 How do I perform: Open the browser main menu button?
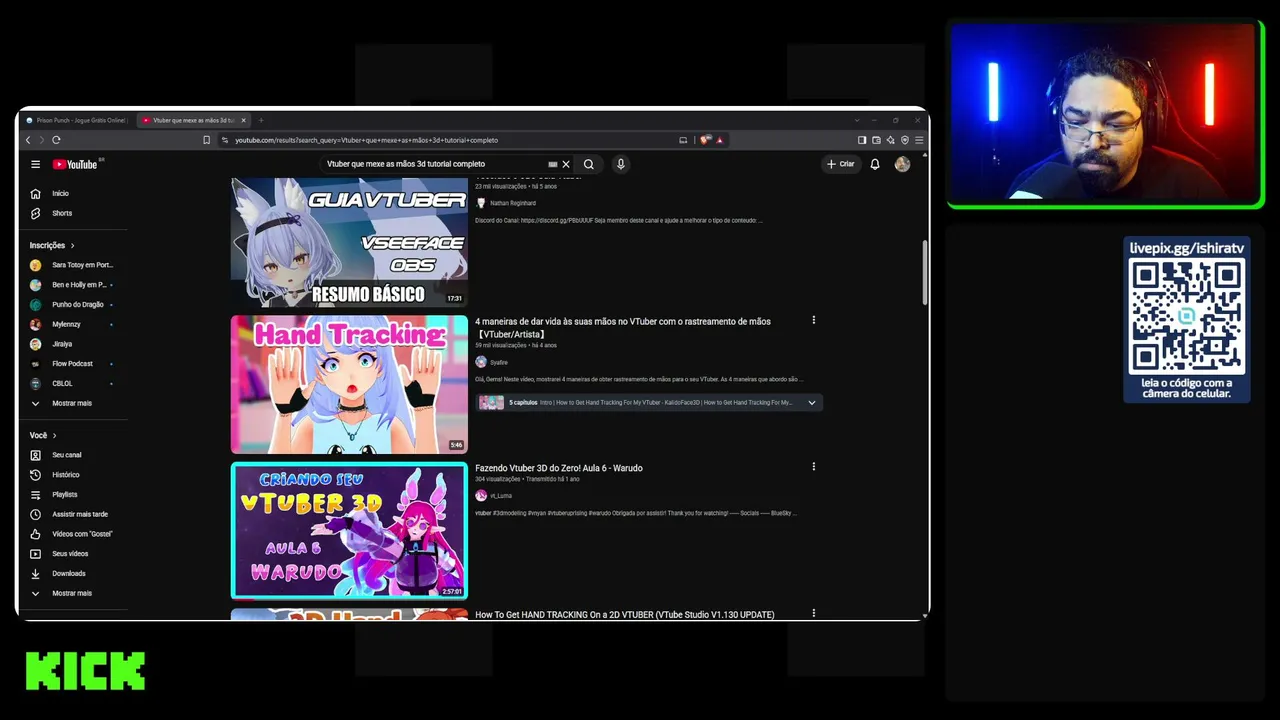tap(919, 140)
